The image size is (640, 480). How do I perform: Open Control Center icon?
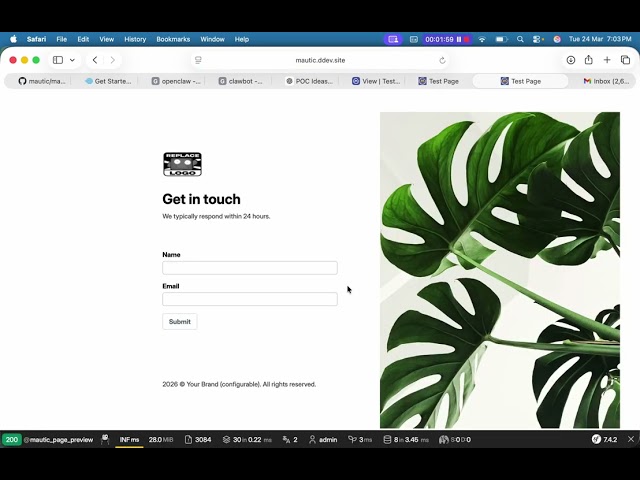tap(538, 39)
